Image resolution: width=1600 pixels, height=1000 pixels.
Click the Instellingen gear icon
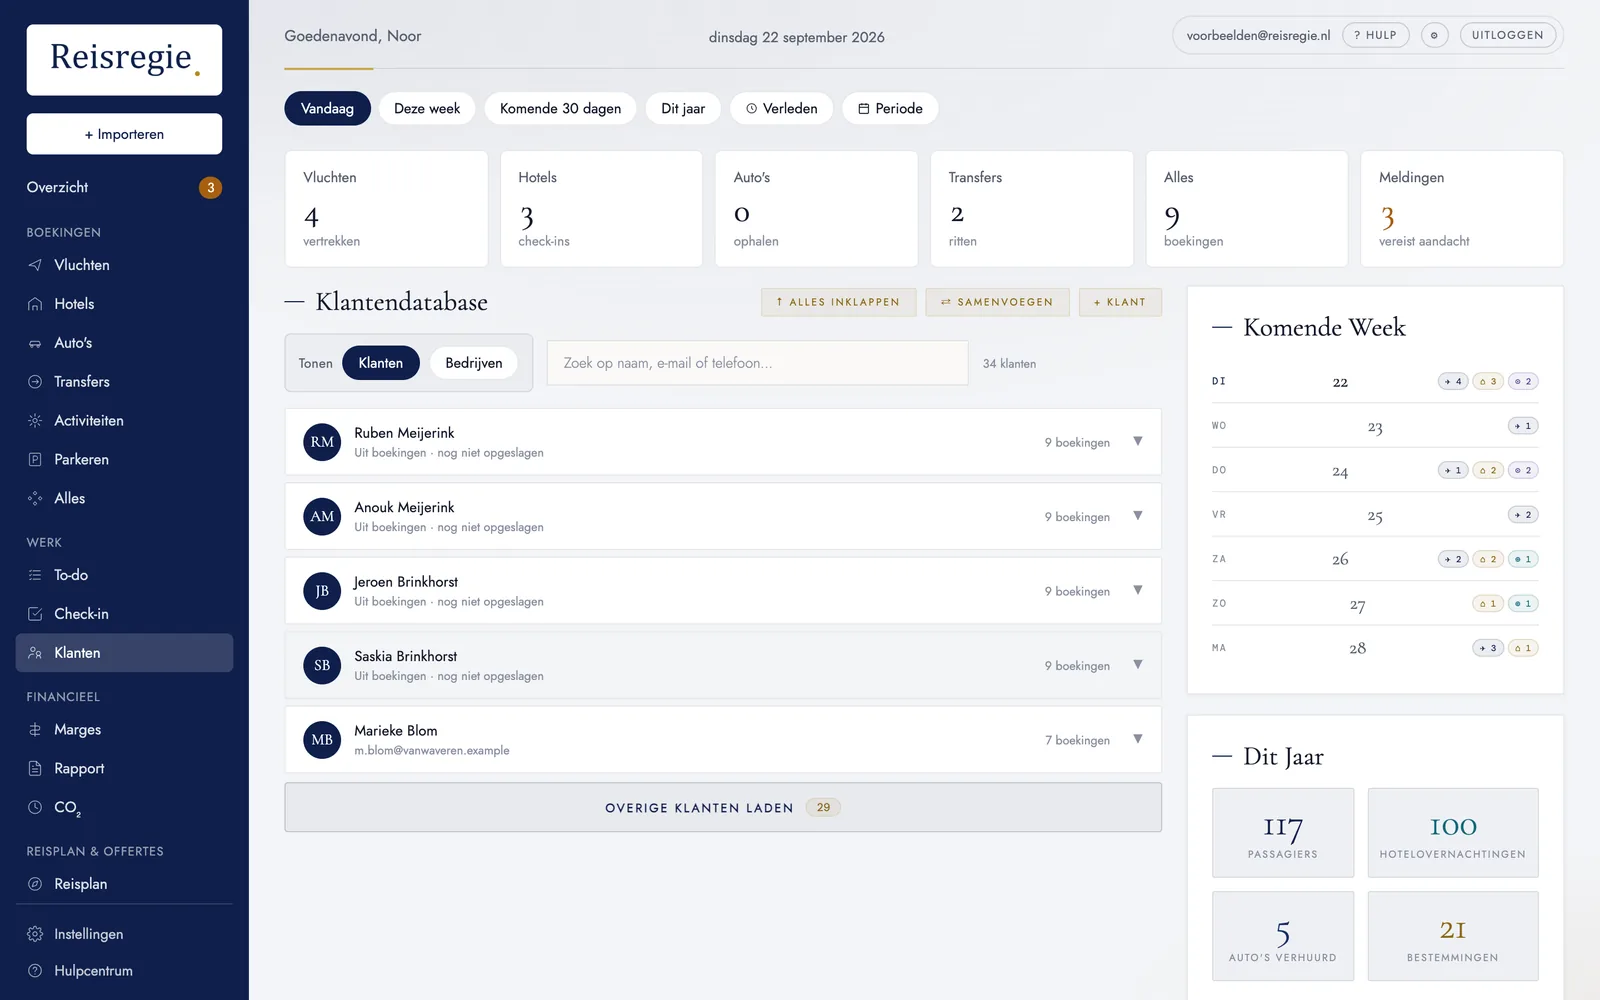35,934
